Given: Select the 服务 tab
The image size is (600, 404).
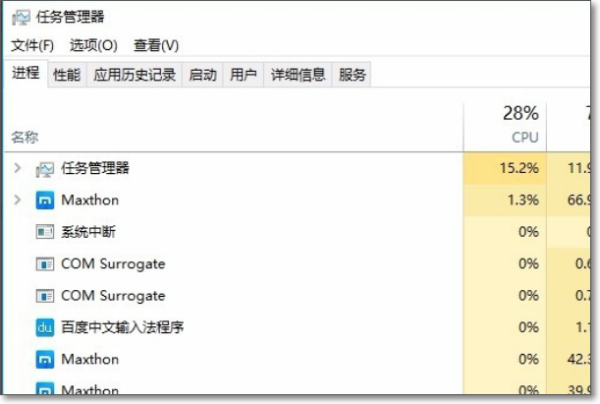Looking at the screenshot, I should point(352,75).
